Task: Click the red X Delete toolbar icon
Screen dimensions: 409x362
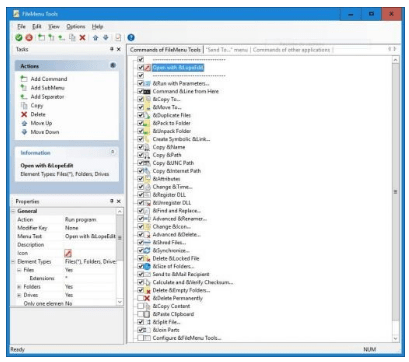Action: click(x=82, y=38)
